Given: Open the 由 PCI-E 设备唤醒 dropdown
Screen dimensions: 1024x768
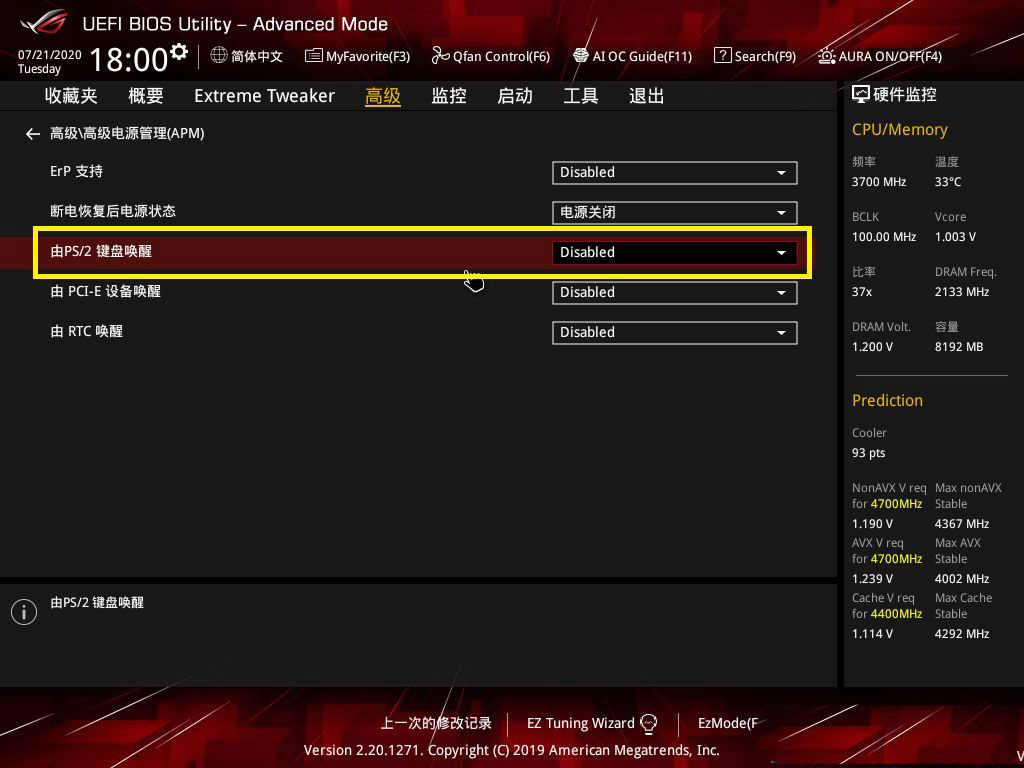Looking at the screenshot, I should click(x=674, y=292).
